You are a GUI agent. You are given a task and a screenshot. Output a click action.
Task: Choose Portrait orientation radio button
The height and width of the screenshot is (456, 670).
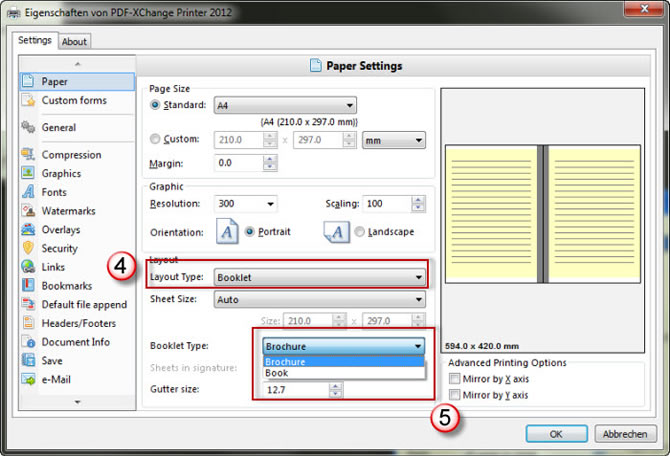coord(250,232)
